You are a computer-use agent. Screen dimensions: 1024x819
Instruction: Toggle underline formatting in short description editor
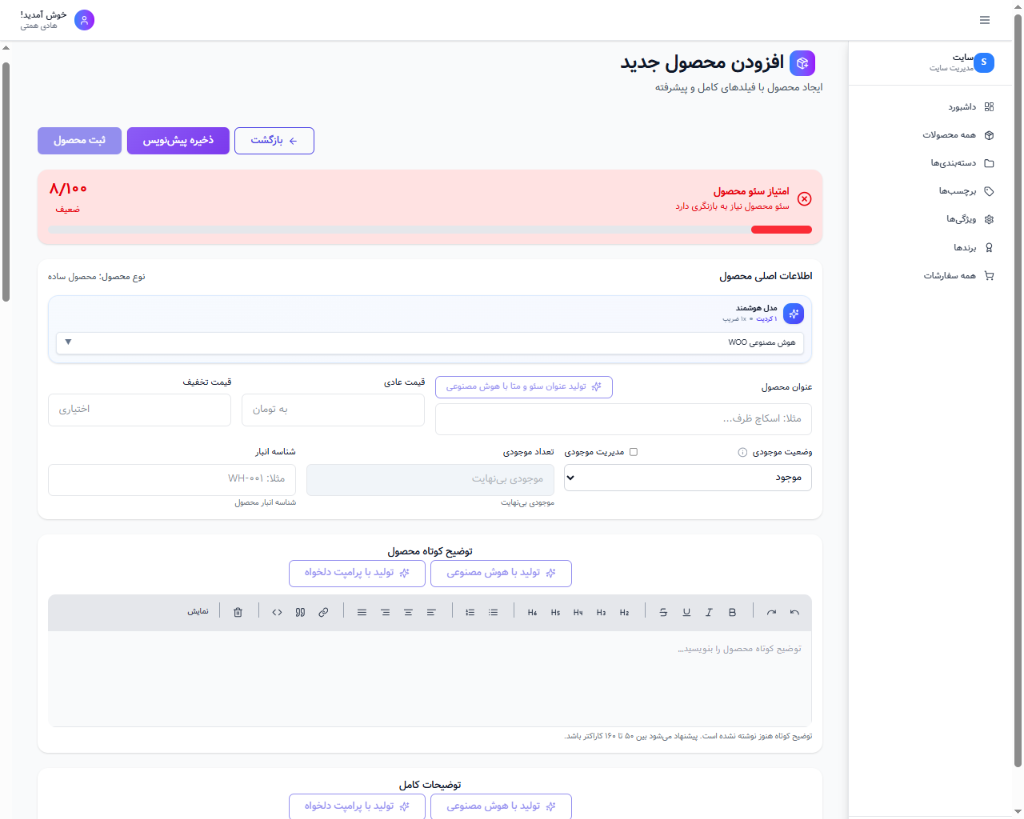686,612
